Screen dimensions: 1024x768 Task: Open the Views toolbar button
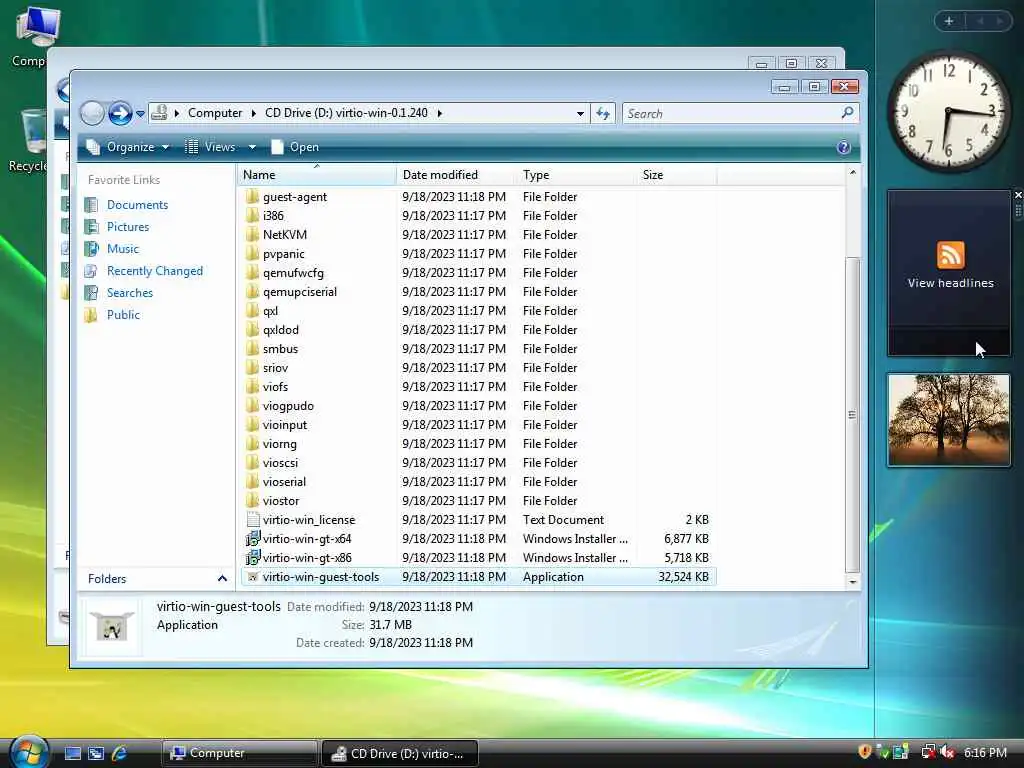click(x=210, y=147)
